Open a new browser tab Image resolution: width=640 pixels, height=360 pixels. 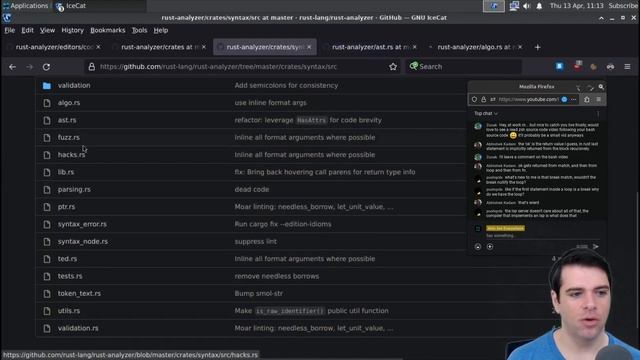538,47
